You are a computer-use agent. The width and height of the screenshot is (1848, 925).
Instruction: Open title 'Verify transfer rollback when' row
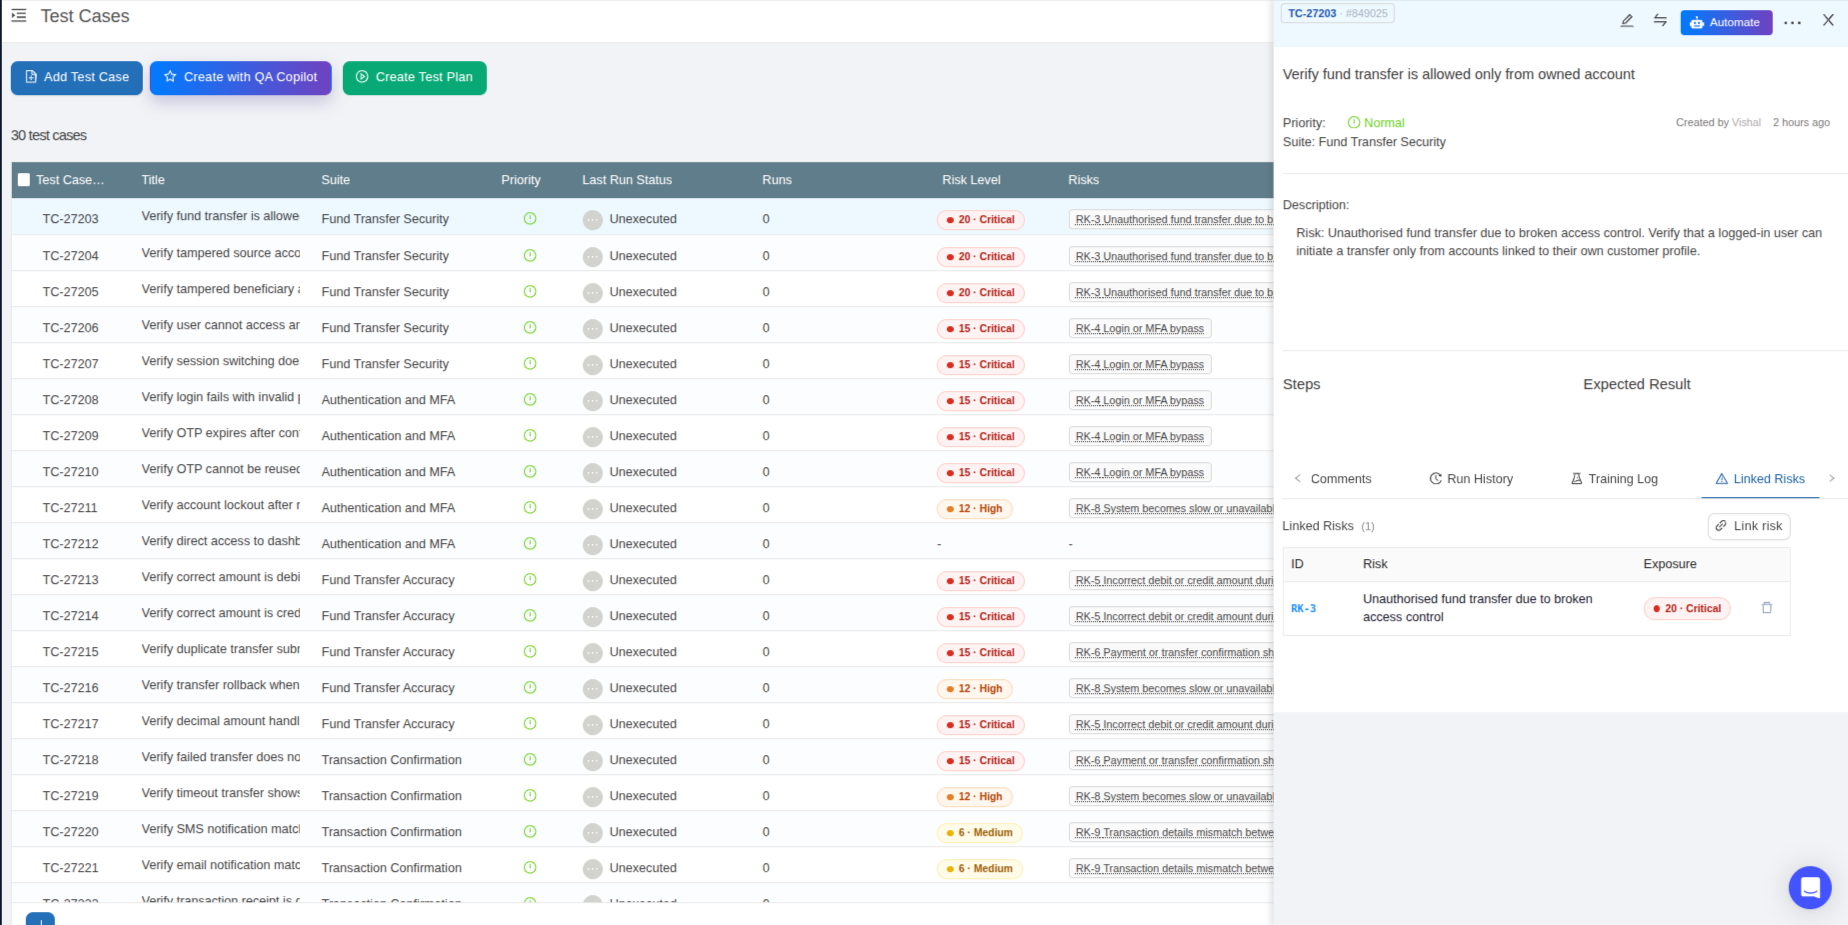220,685
